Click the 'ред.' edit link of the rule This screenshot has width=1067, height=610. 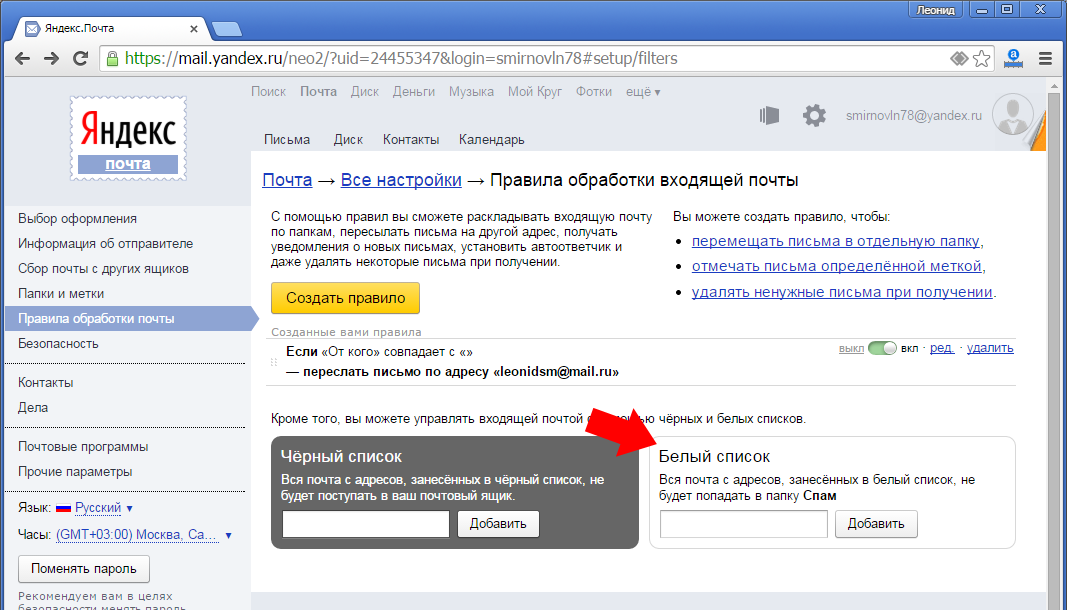click(x=942, y=348)
